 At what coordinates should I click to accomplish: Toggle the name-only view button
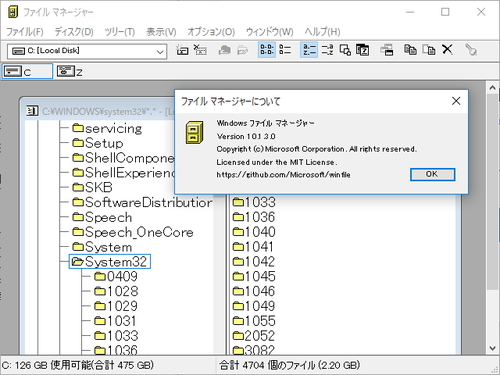pos(267,50)
